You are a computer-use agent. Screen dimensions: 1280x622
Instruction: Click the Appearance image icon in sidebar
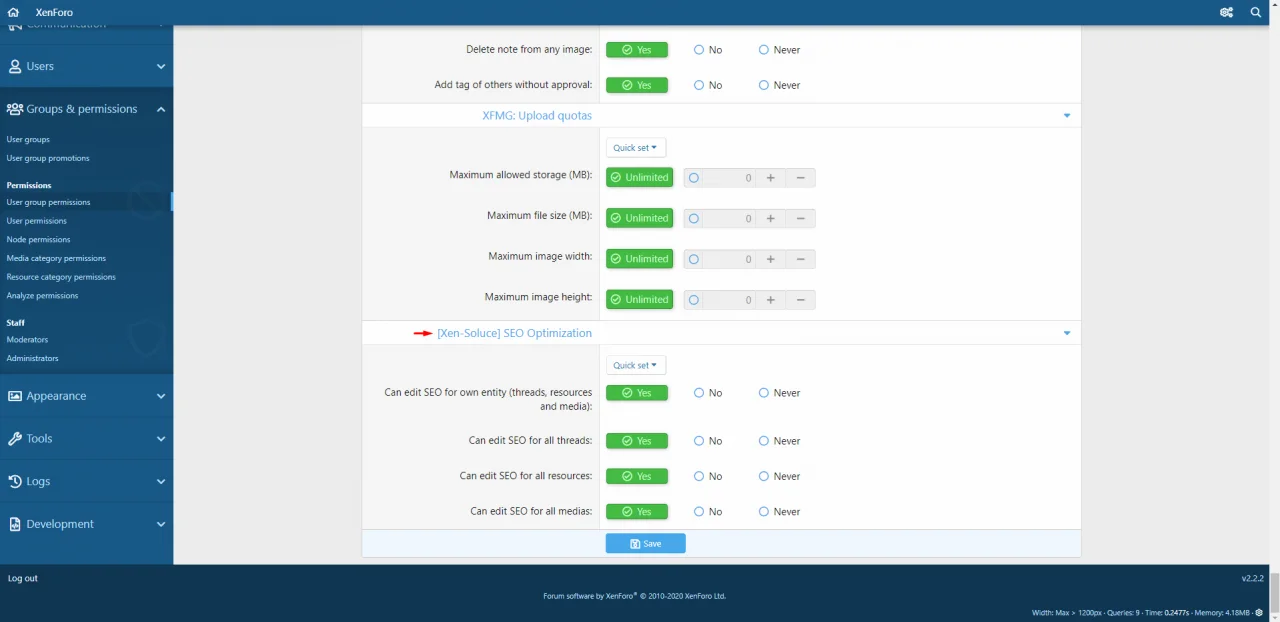coord(15,396)
